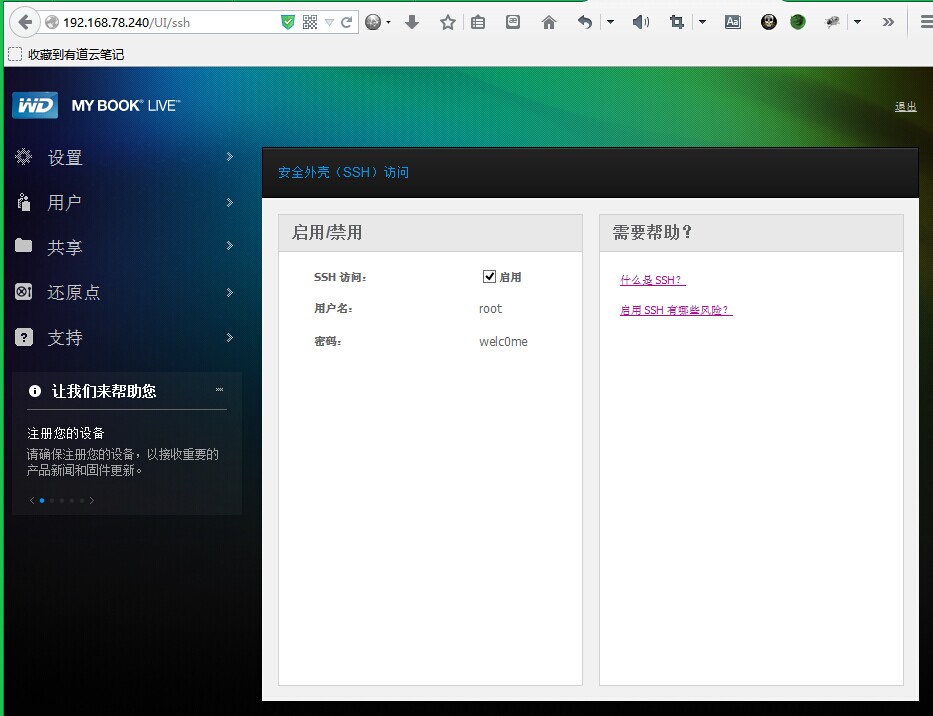Screen dimensions: 933x716
Task: Select the last help carousel dot
Action: [x=82, y=501]
